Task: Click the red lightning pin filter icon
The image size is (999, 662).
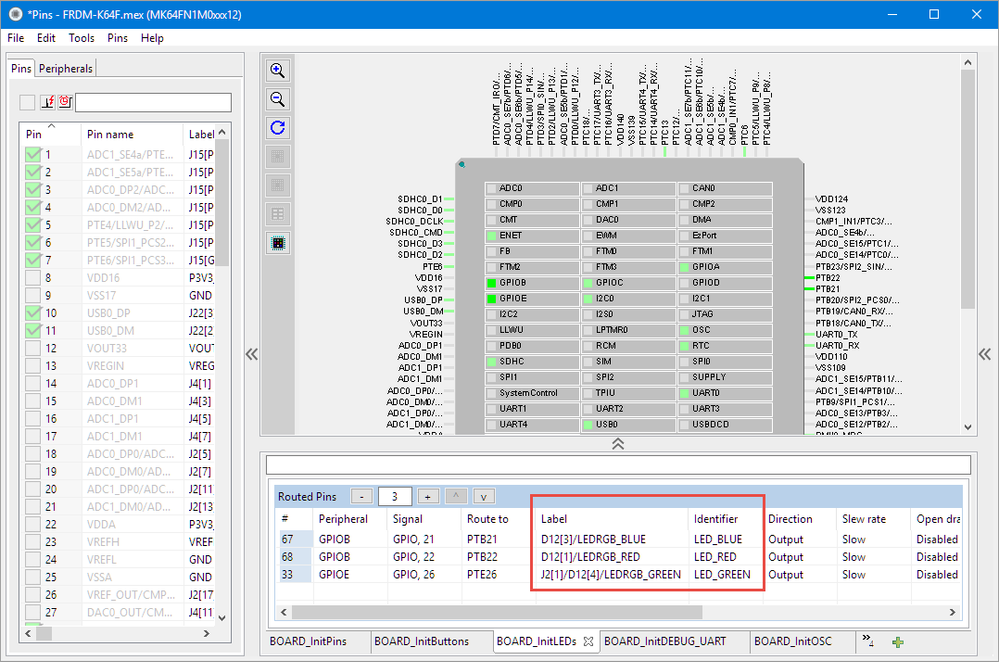Action: point(48,102)
